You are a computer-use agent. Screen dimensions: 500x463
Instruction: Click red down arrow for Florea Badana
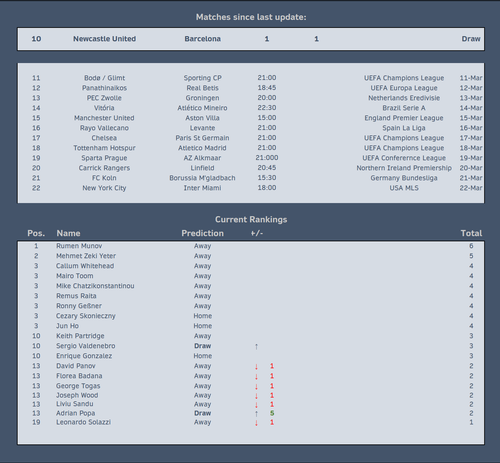[x=256, y=377]
